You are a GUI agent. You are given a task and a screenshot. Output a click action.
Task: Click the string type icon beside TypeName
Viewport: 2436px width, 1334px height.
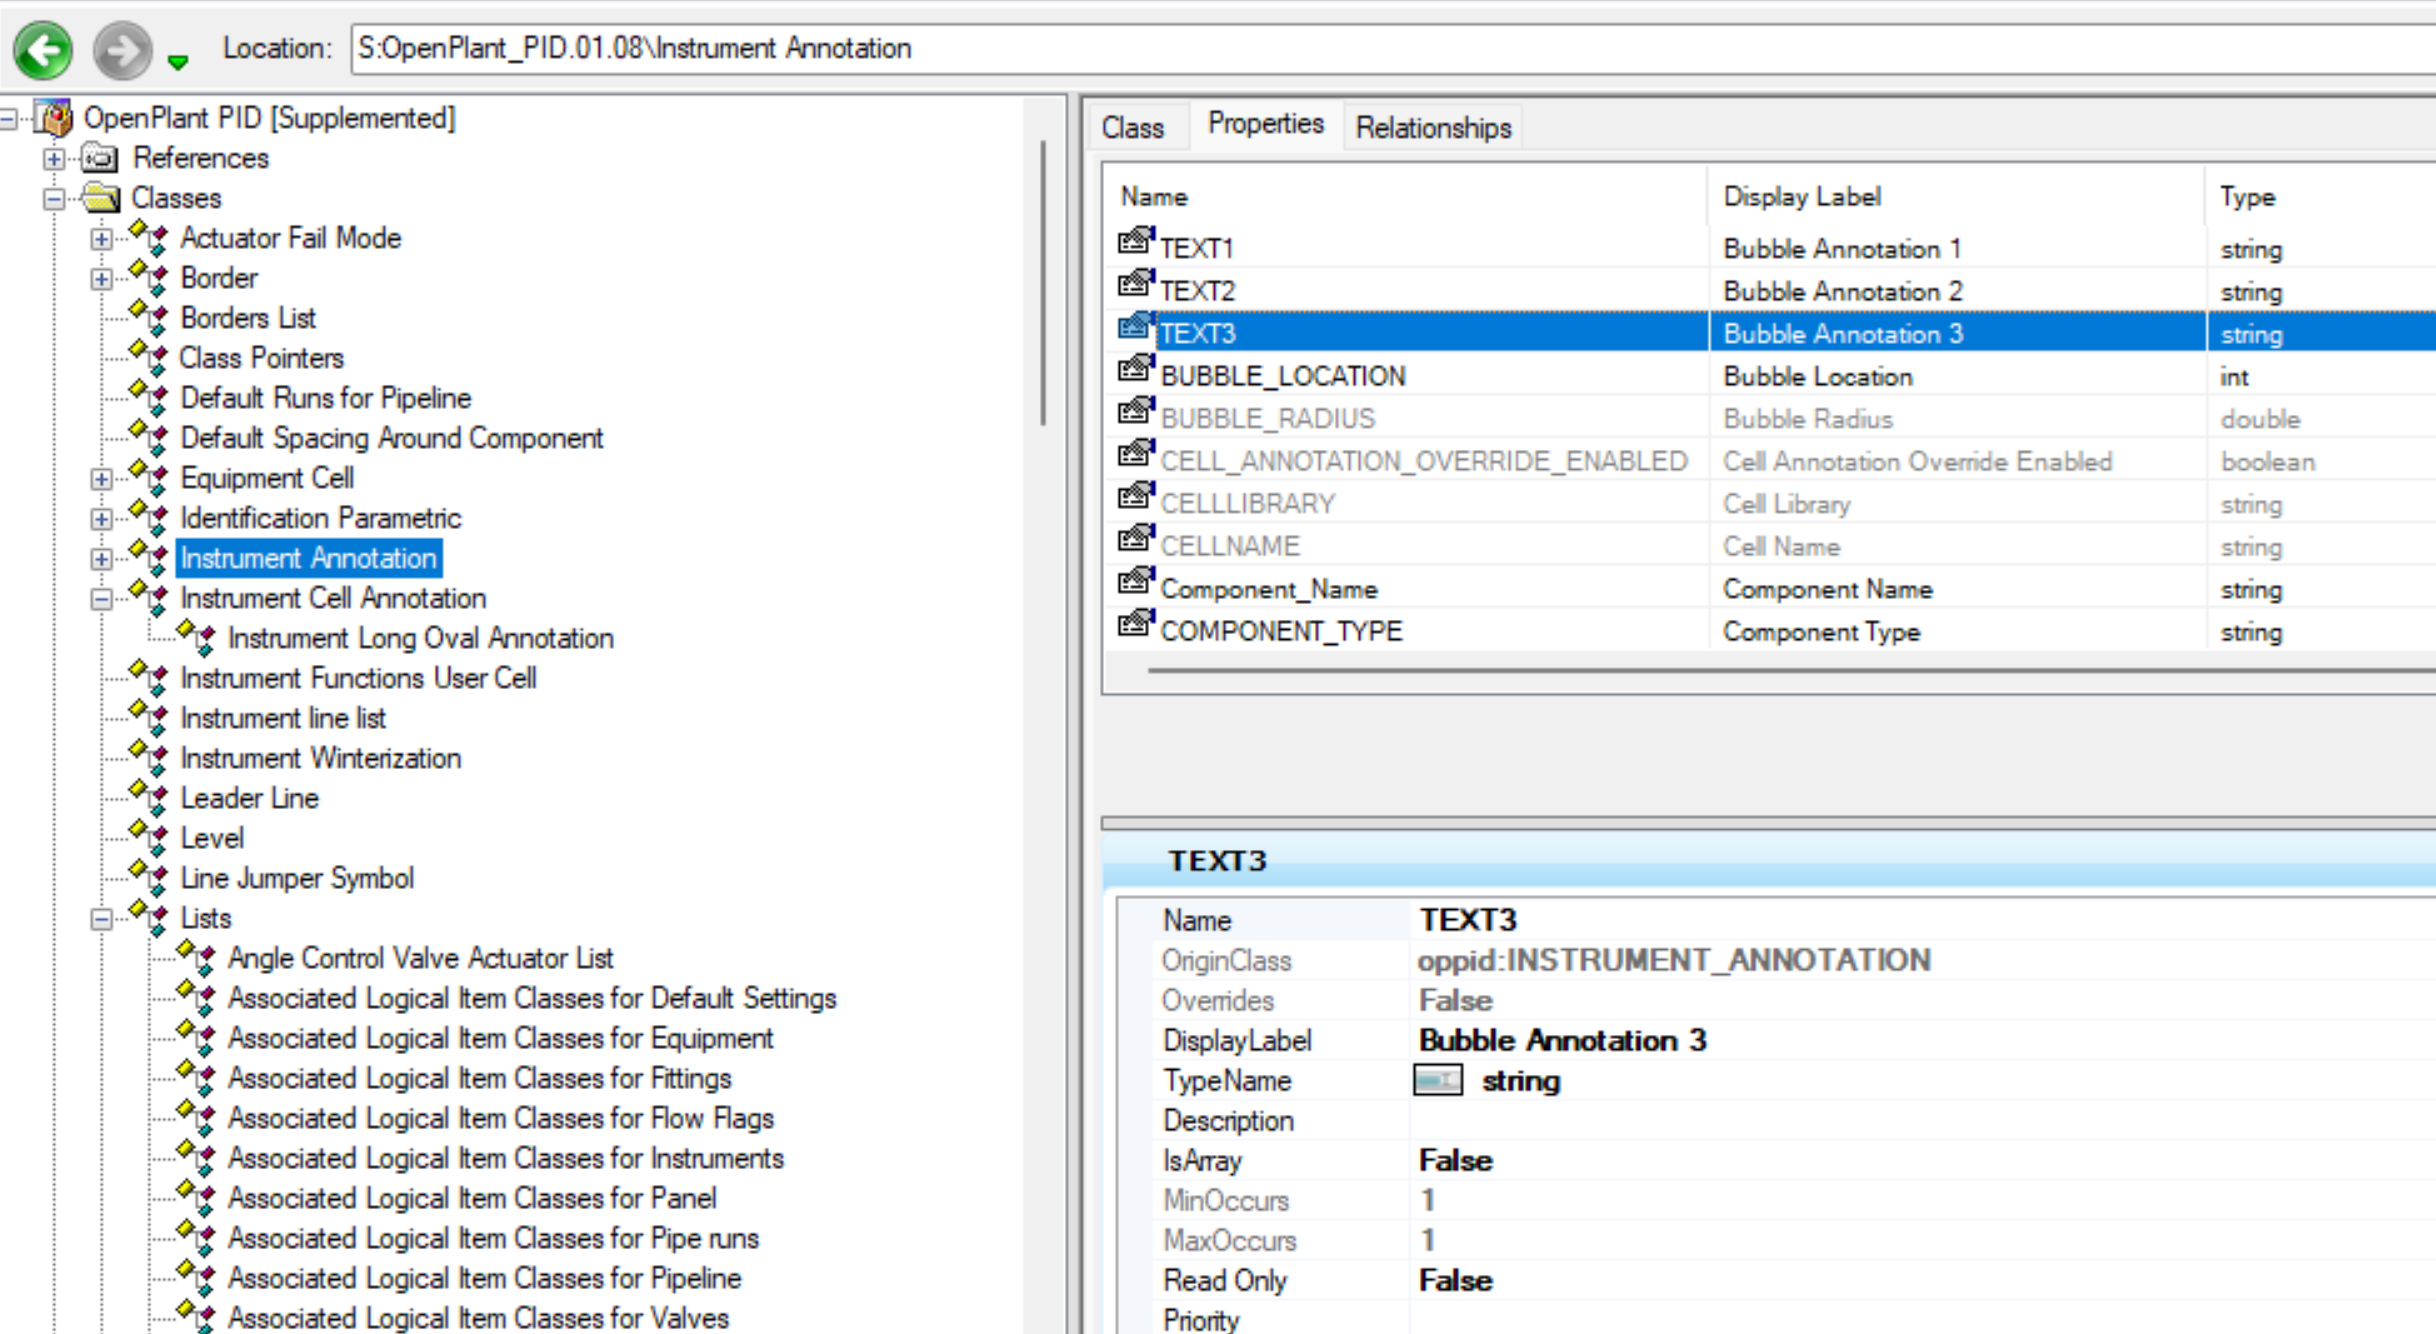point(1437,1080)
